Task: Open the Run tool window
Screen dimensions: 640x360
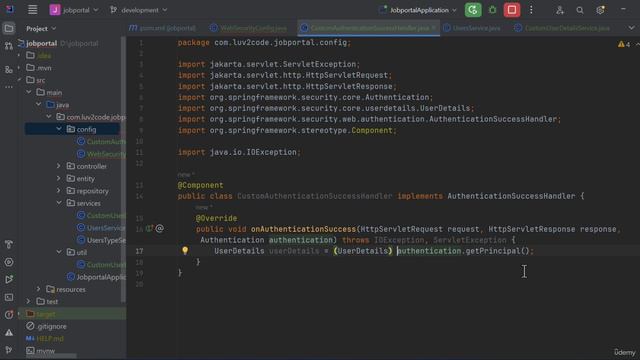Action: (x=9, y=280)
